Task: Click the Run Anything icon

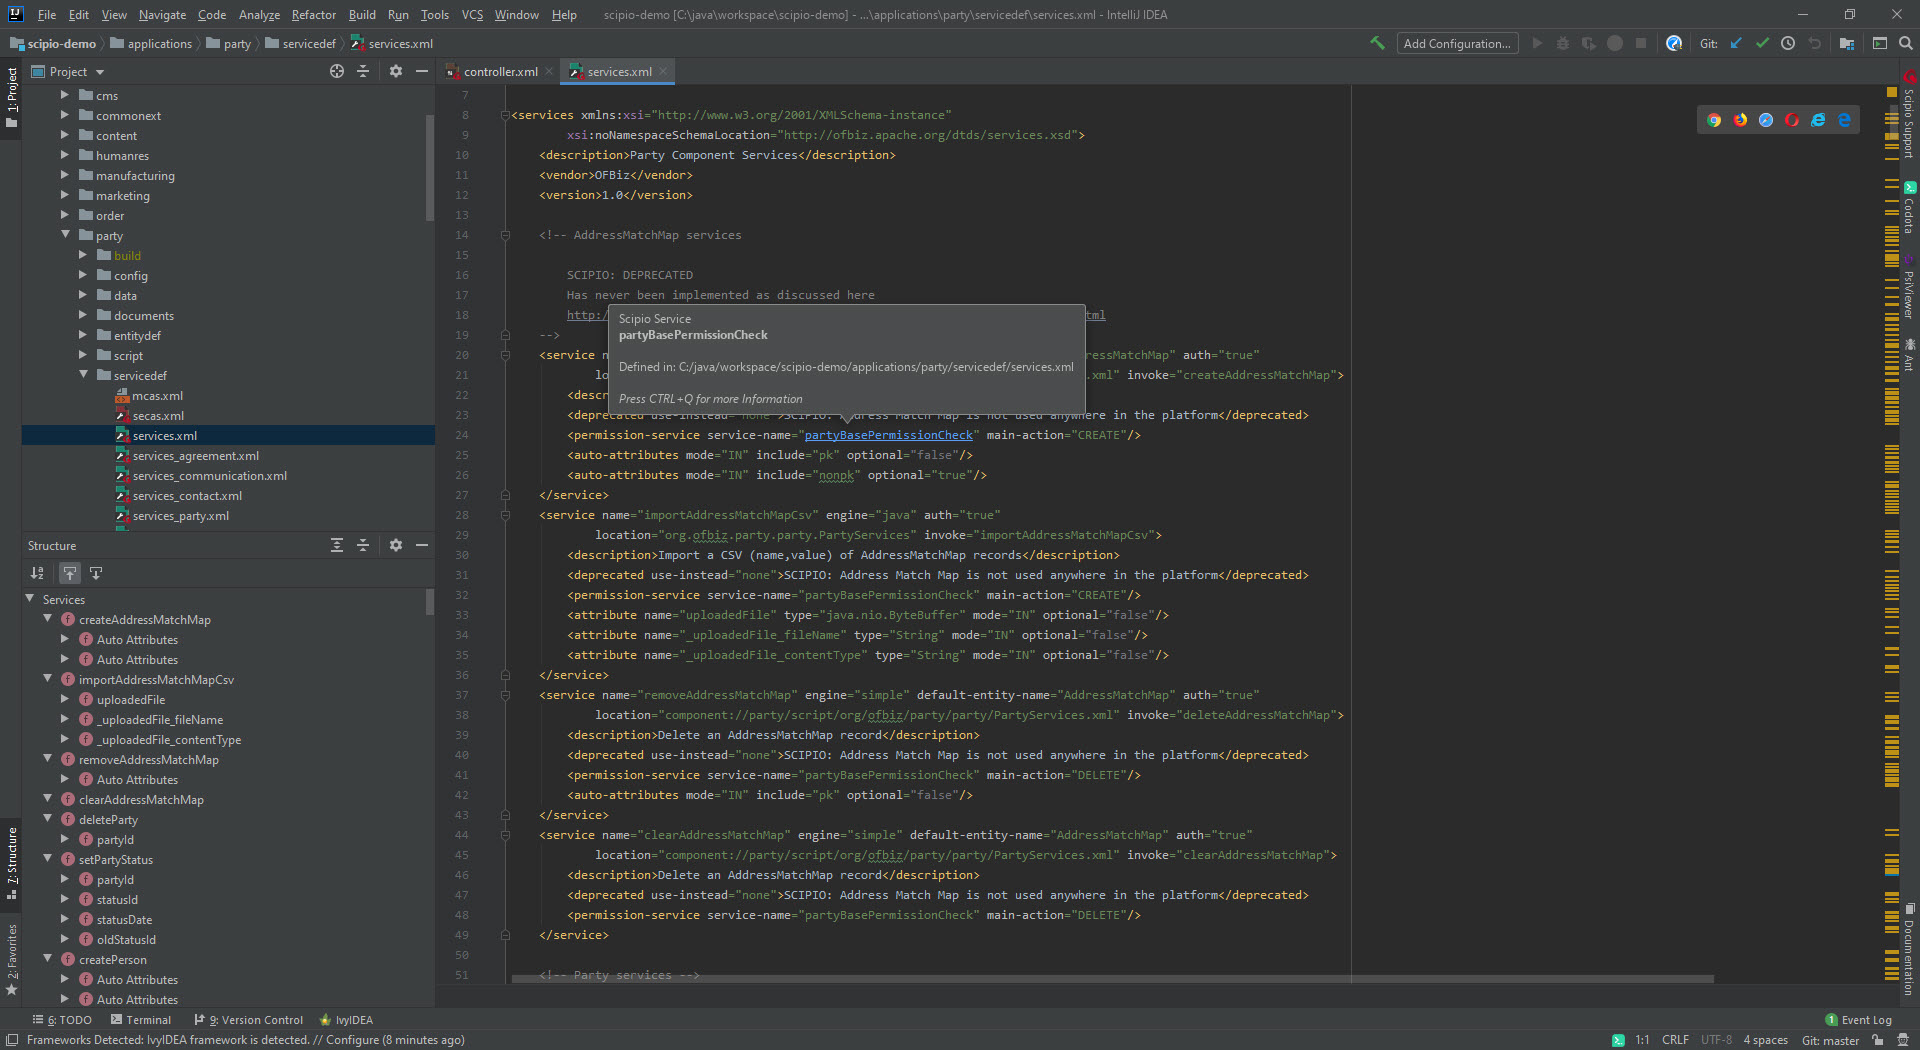Action: coord(1880,43)
